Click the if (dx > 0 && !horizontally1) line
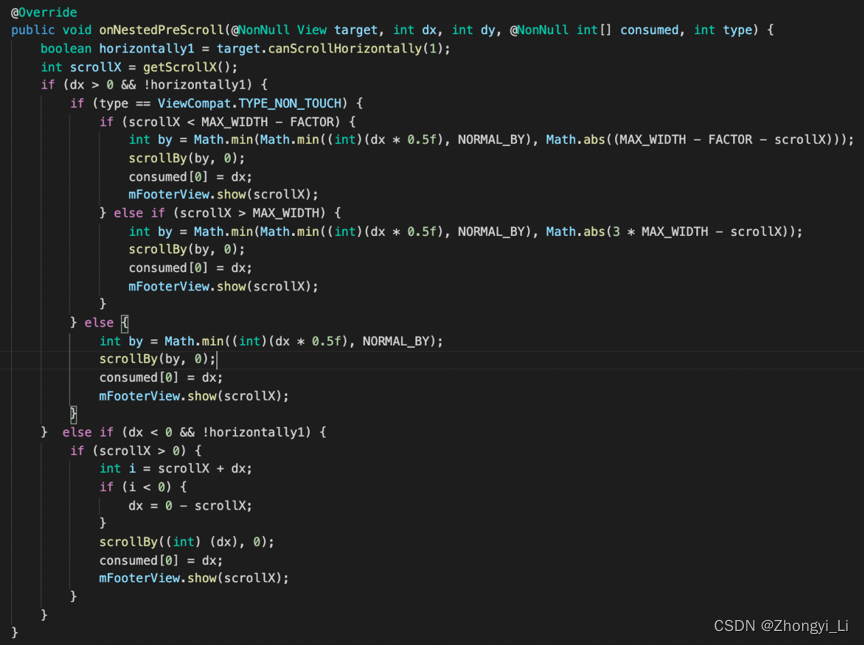 (x=154, y=85)
